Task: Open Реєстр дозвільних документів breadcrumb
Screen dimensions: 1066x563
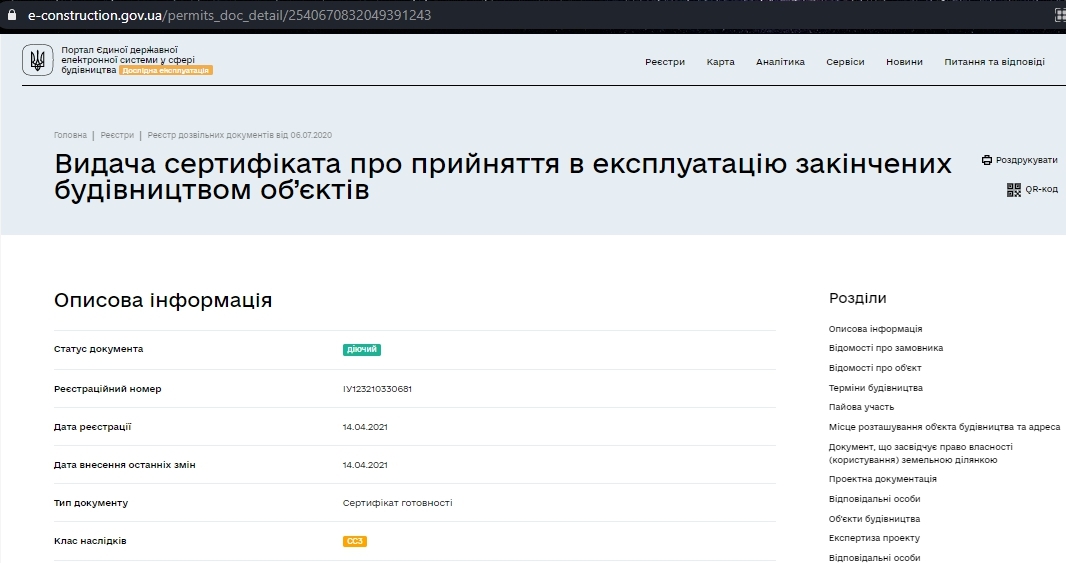Action: tap(239, 135)
